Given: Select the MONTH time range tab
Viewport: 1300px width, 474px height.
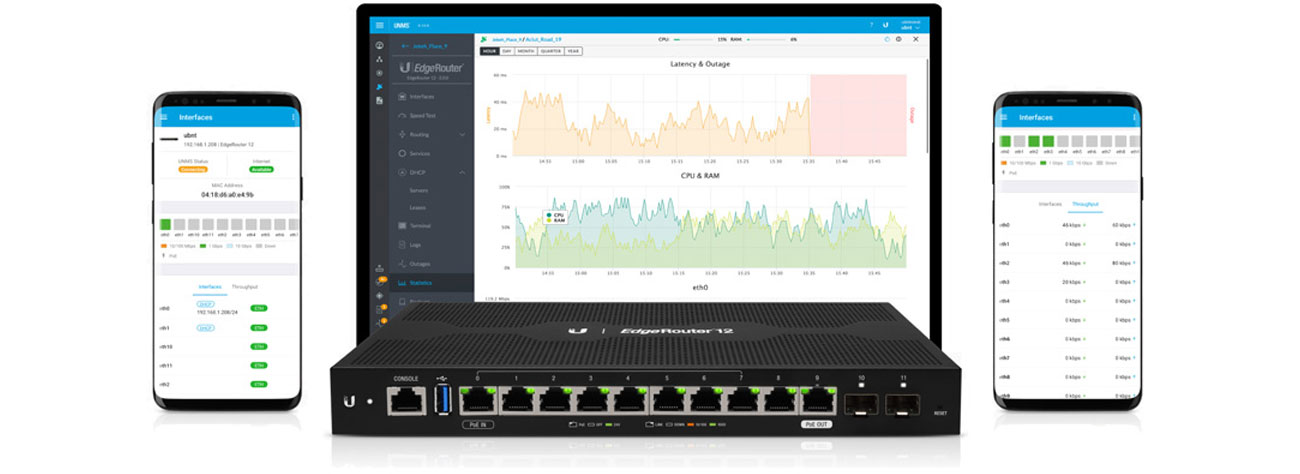Looking at the screenshot, I should tap(526, 50).
